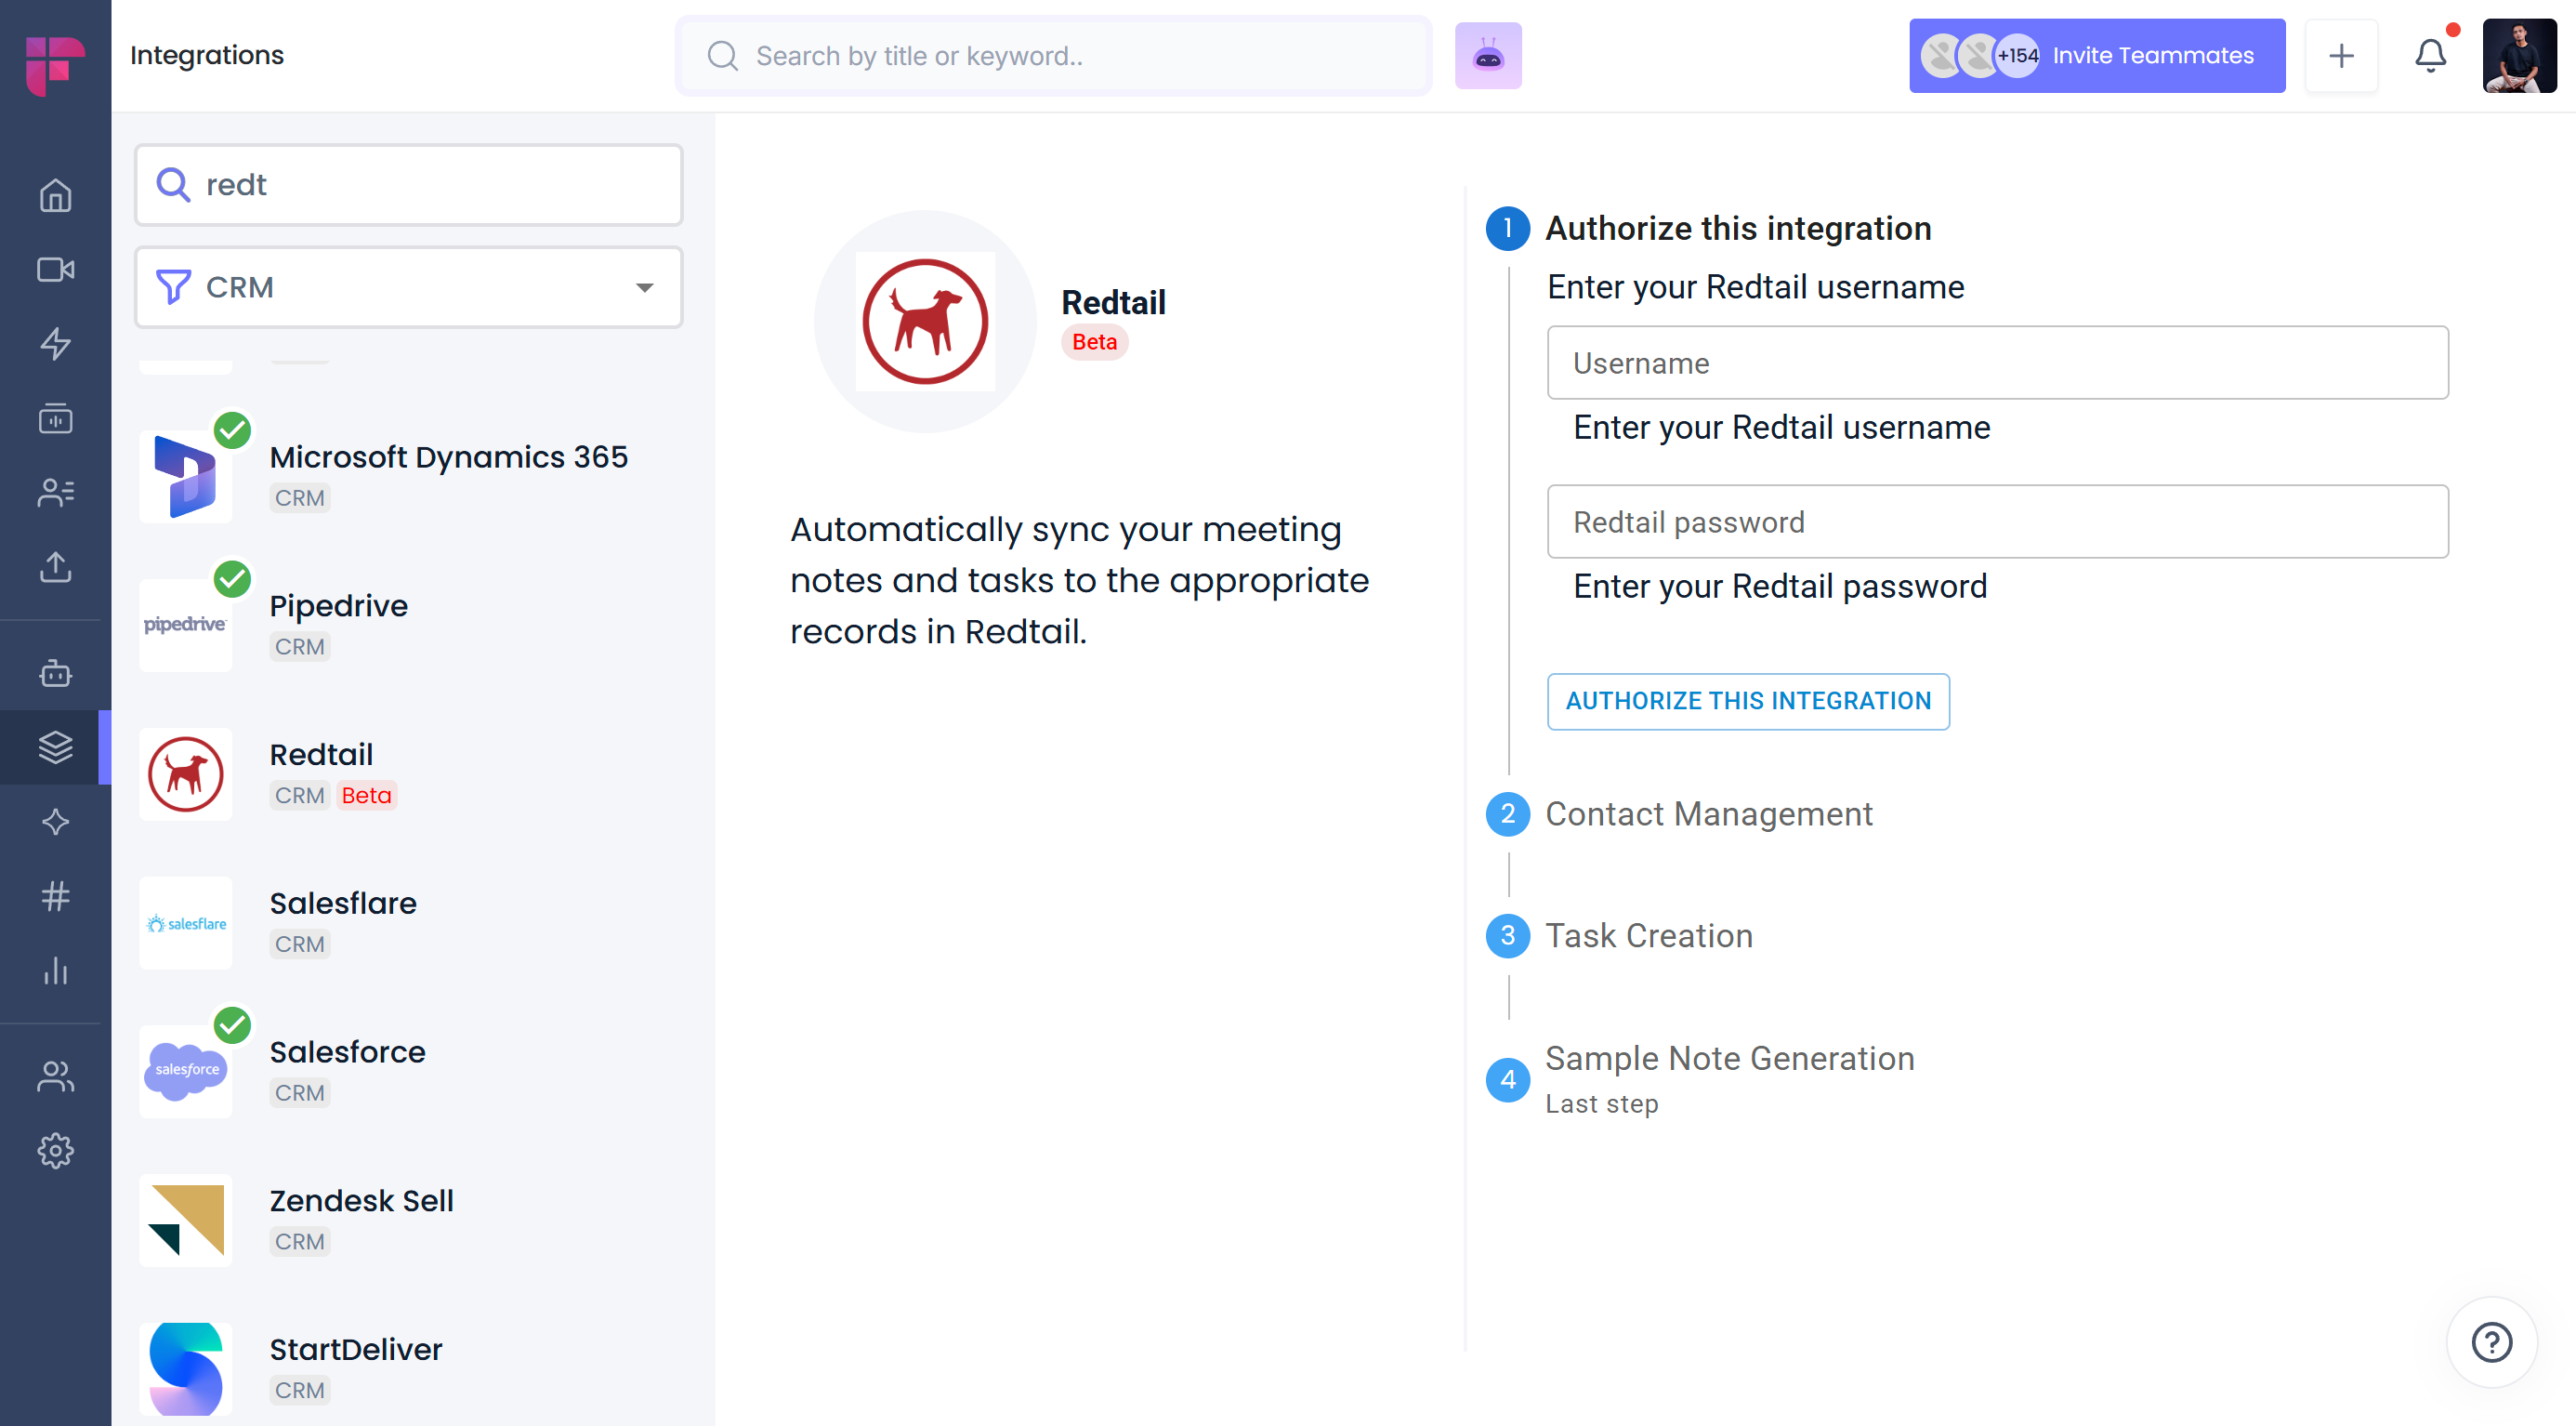This screenshot has width=2576, height=1426.
Task: Click Authorize This Integration button
Action: click(1747, 701)
